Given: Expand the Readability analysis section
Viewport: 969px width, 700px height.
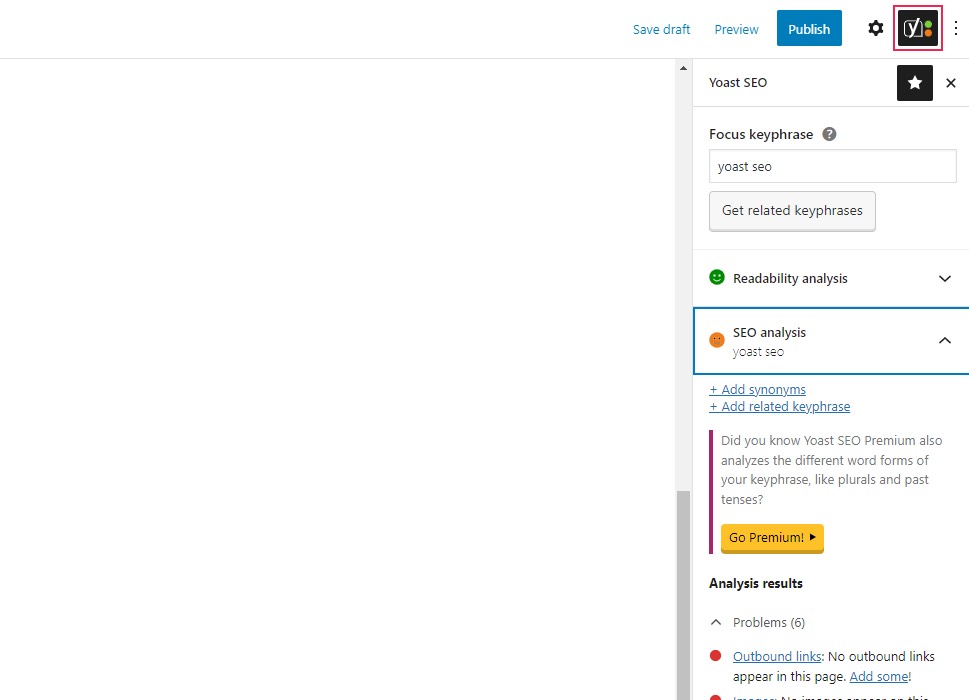Looking at the screenshot, I should tap(944, 278).
